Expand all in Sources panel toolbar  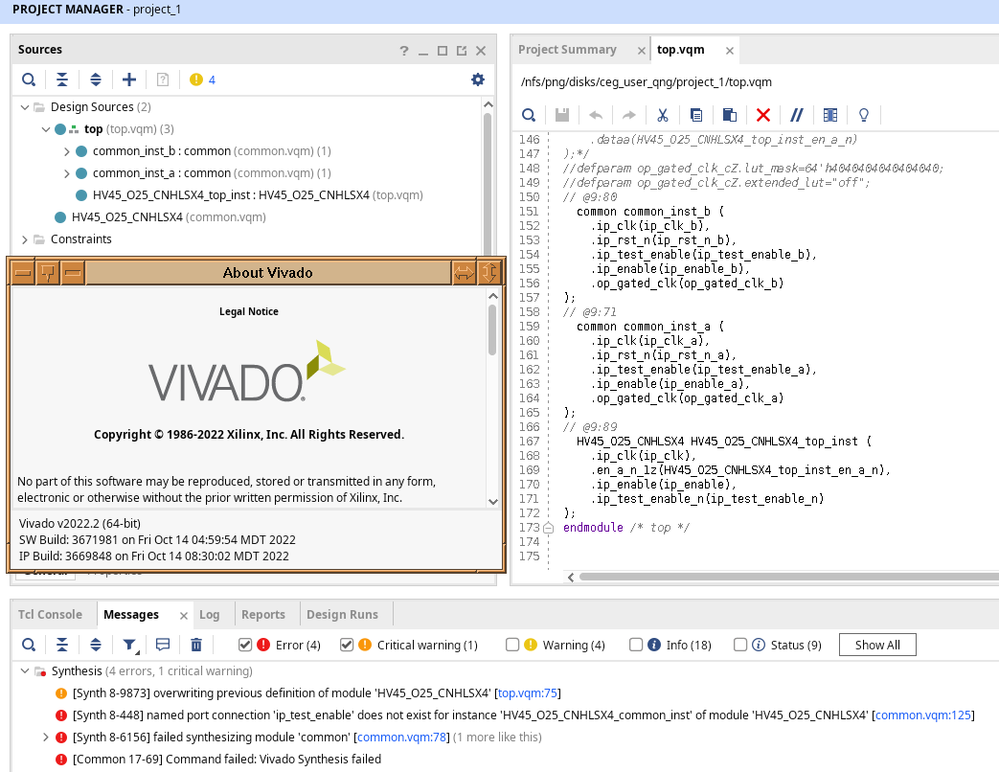coord(96,80)
